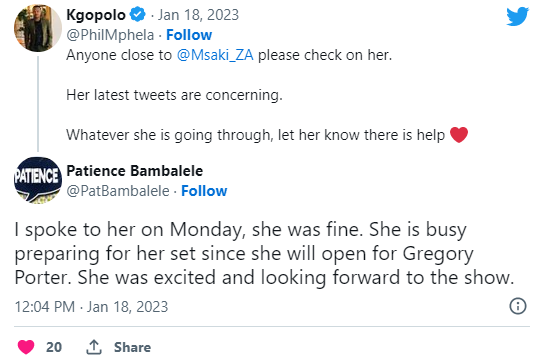Open the tweet info circle icon
This screenshot has width=539, height=362.
coord(518,306)
